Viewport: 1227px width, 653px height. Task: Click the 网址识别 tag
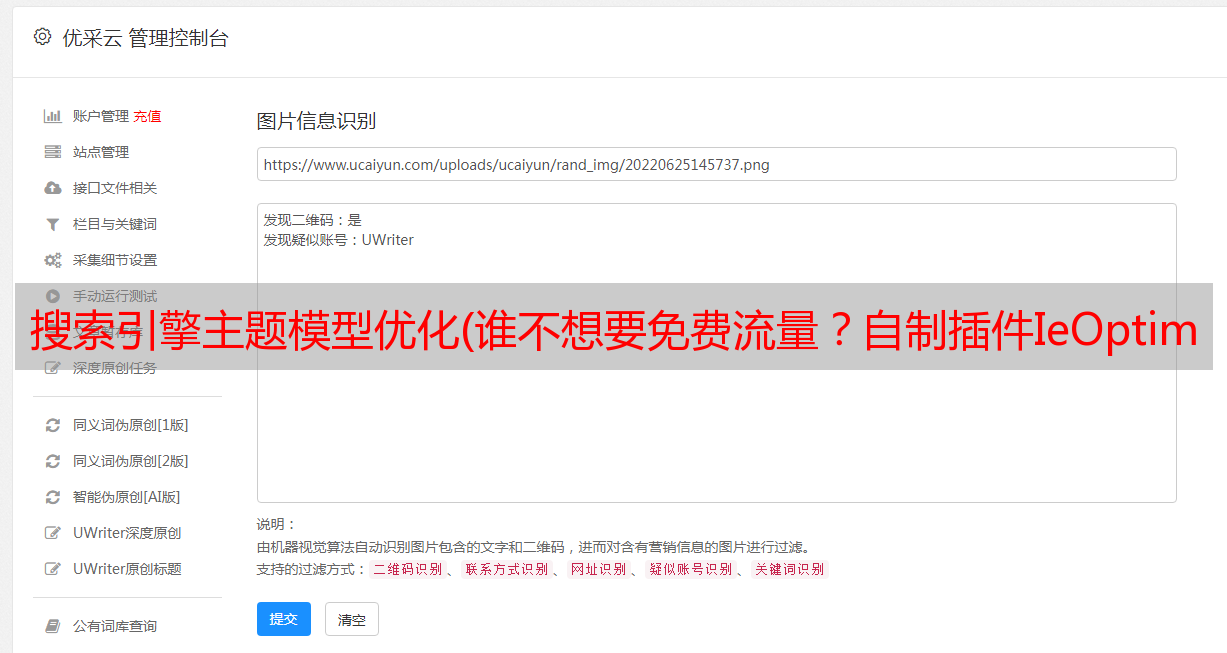click(598, 569)
